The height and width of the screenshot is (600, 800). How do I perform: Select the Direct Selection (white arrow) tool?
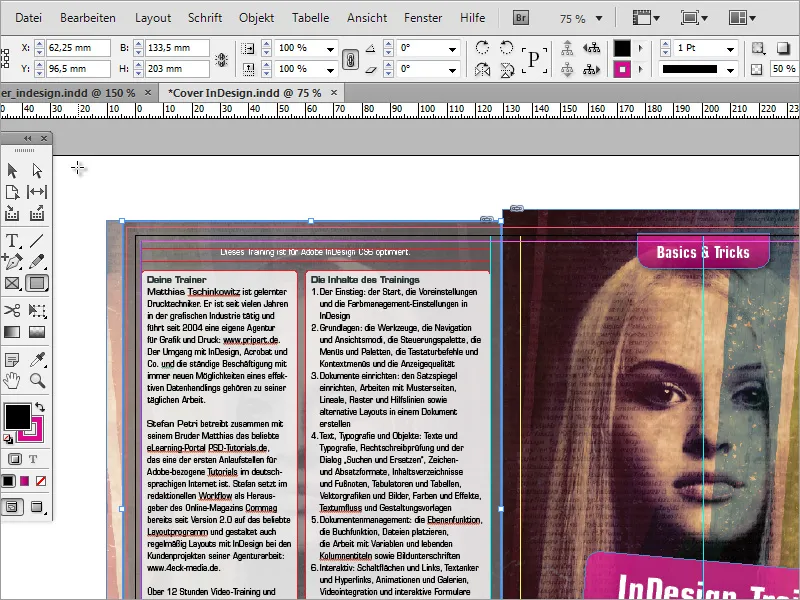[x=37, y=170]
